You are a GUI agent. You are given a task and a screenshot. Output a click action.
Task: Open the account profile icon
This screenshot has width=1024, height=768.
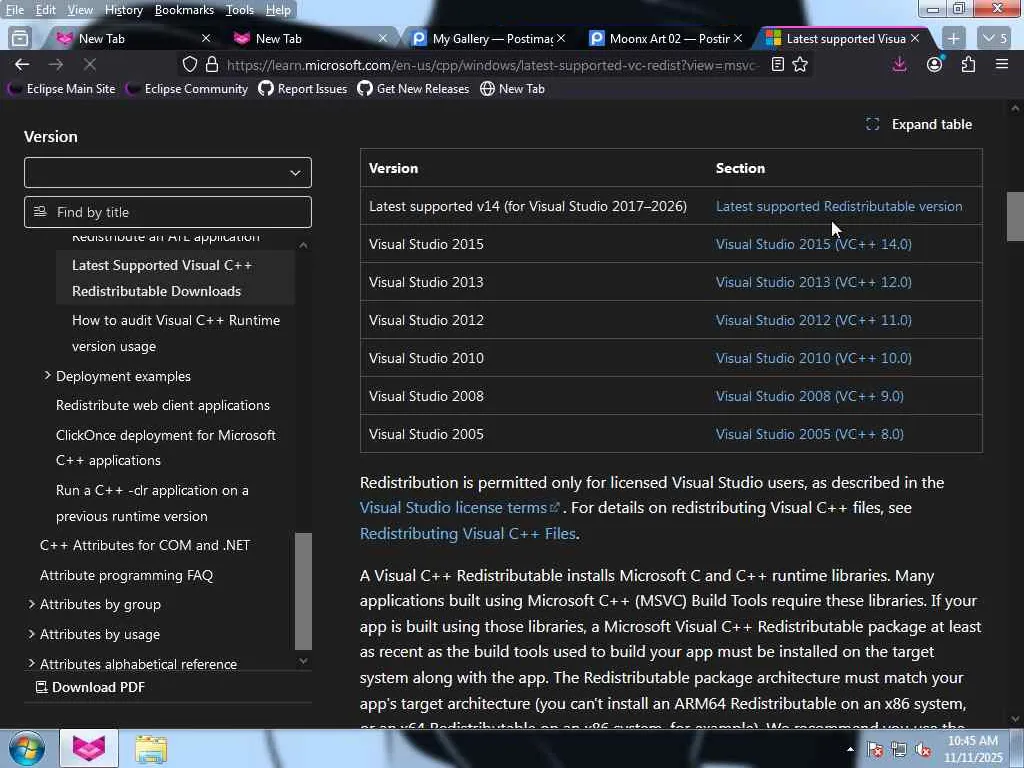tap(935, 65)
